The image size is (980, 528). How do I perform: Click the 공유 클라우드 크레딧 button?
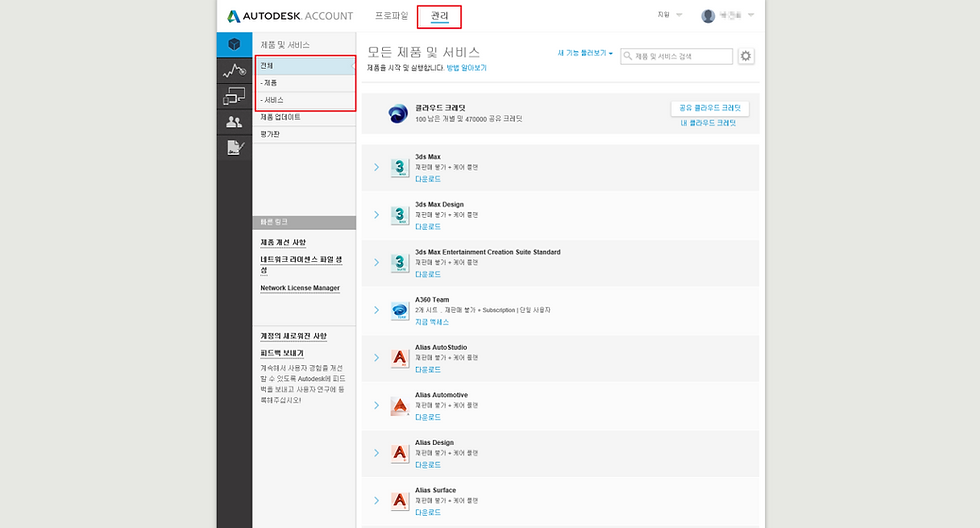coord(710,108)
